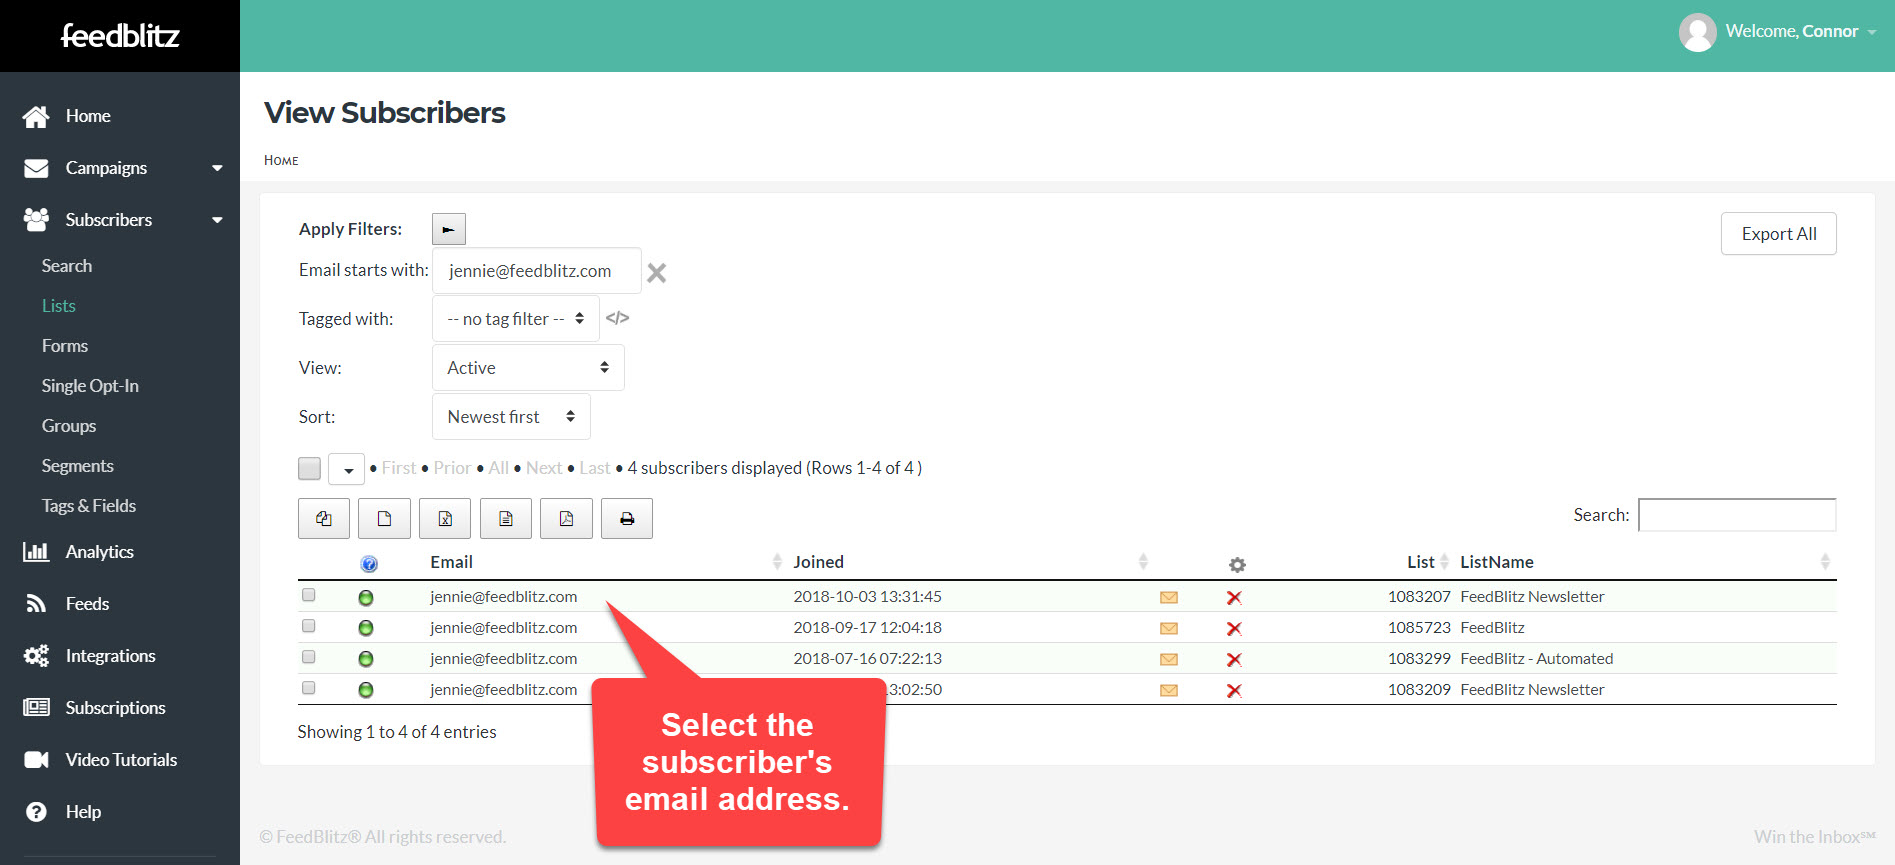Select jennie@feedblitz.com in the first row
This screenshot has width=1895, height=865.
coord(504,597)
